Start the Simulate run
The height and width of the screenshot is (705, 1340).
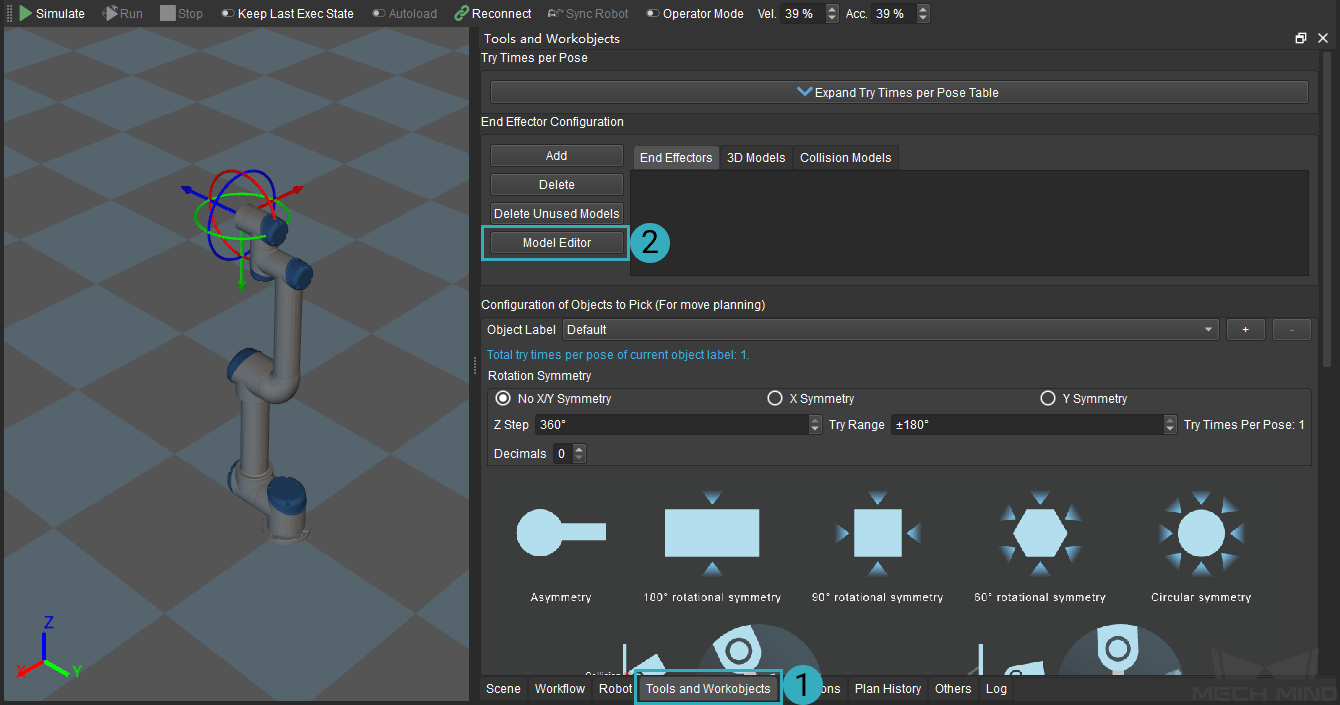pos(52,14)
